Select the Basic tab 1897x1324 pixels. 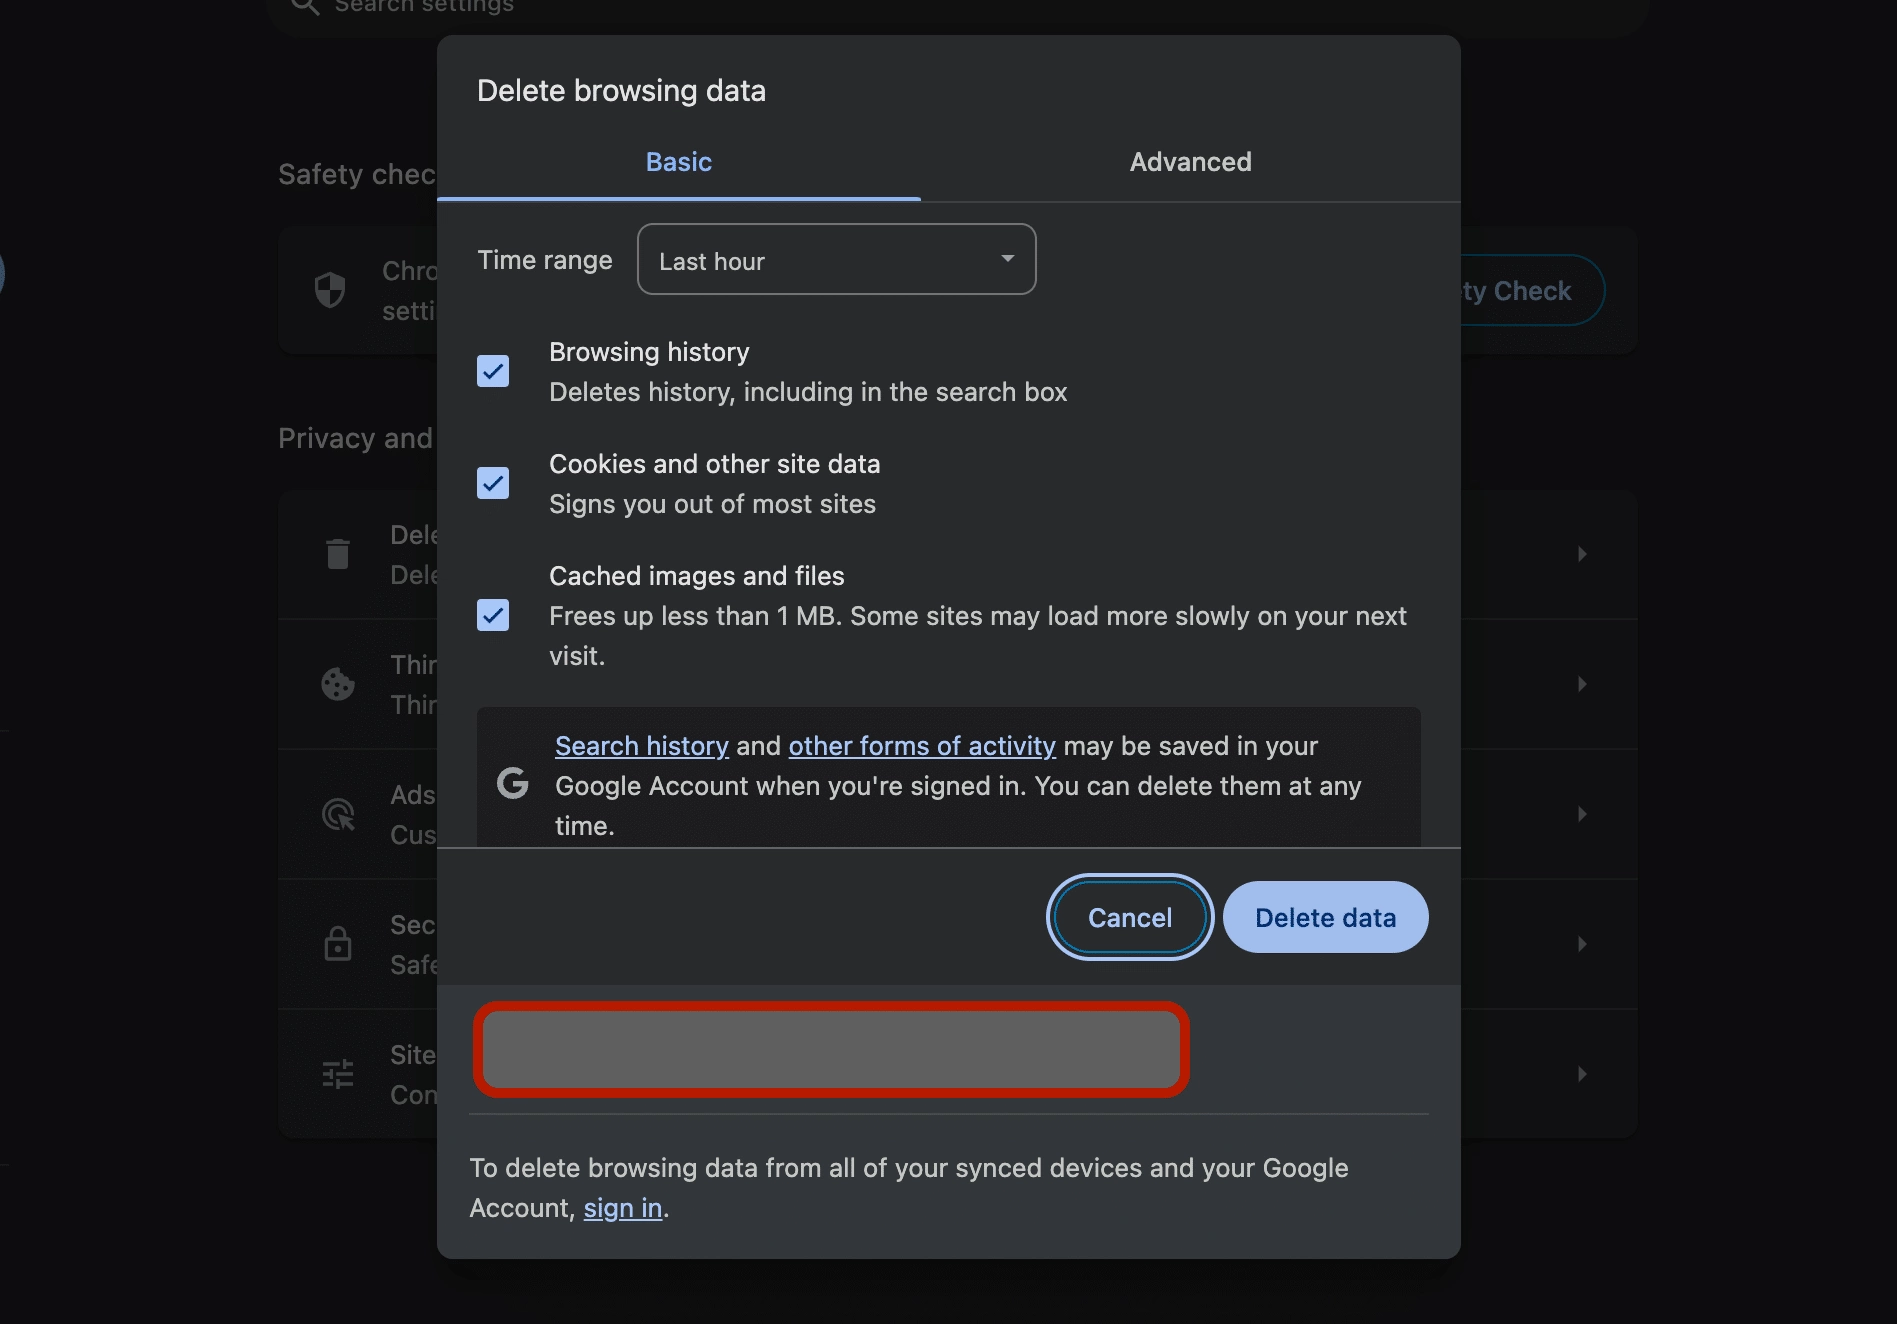point(678,162)
